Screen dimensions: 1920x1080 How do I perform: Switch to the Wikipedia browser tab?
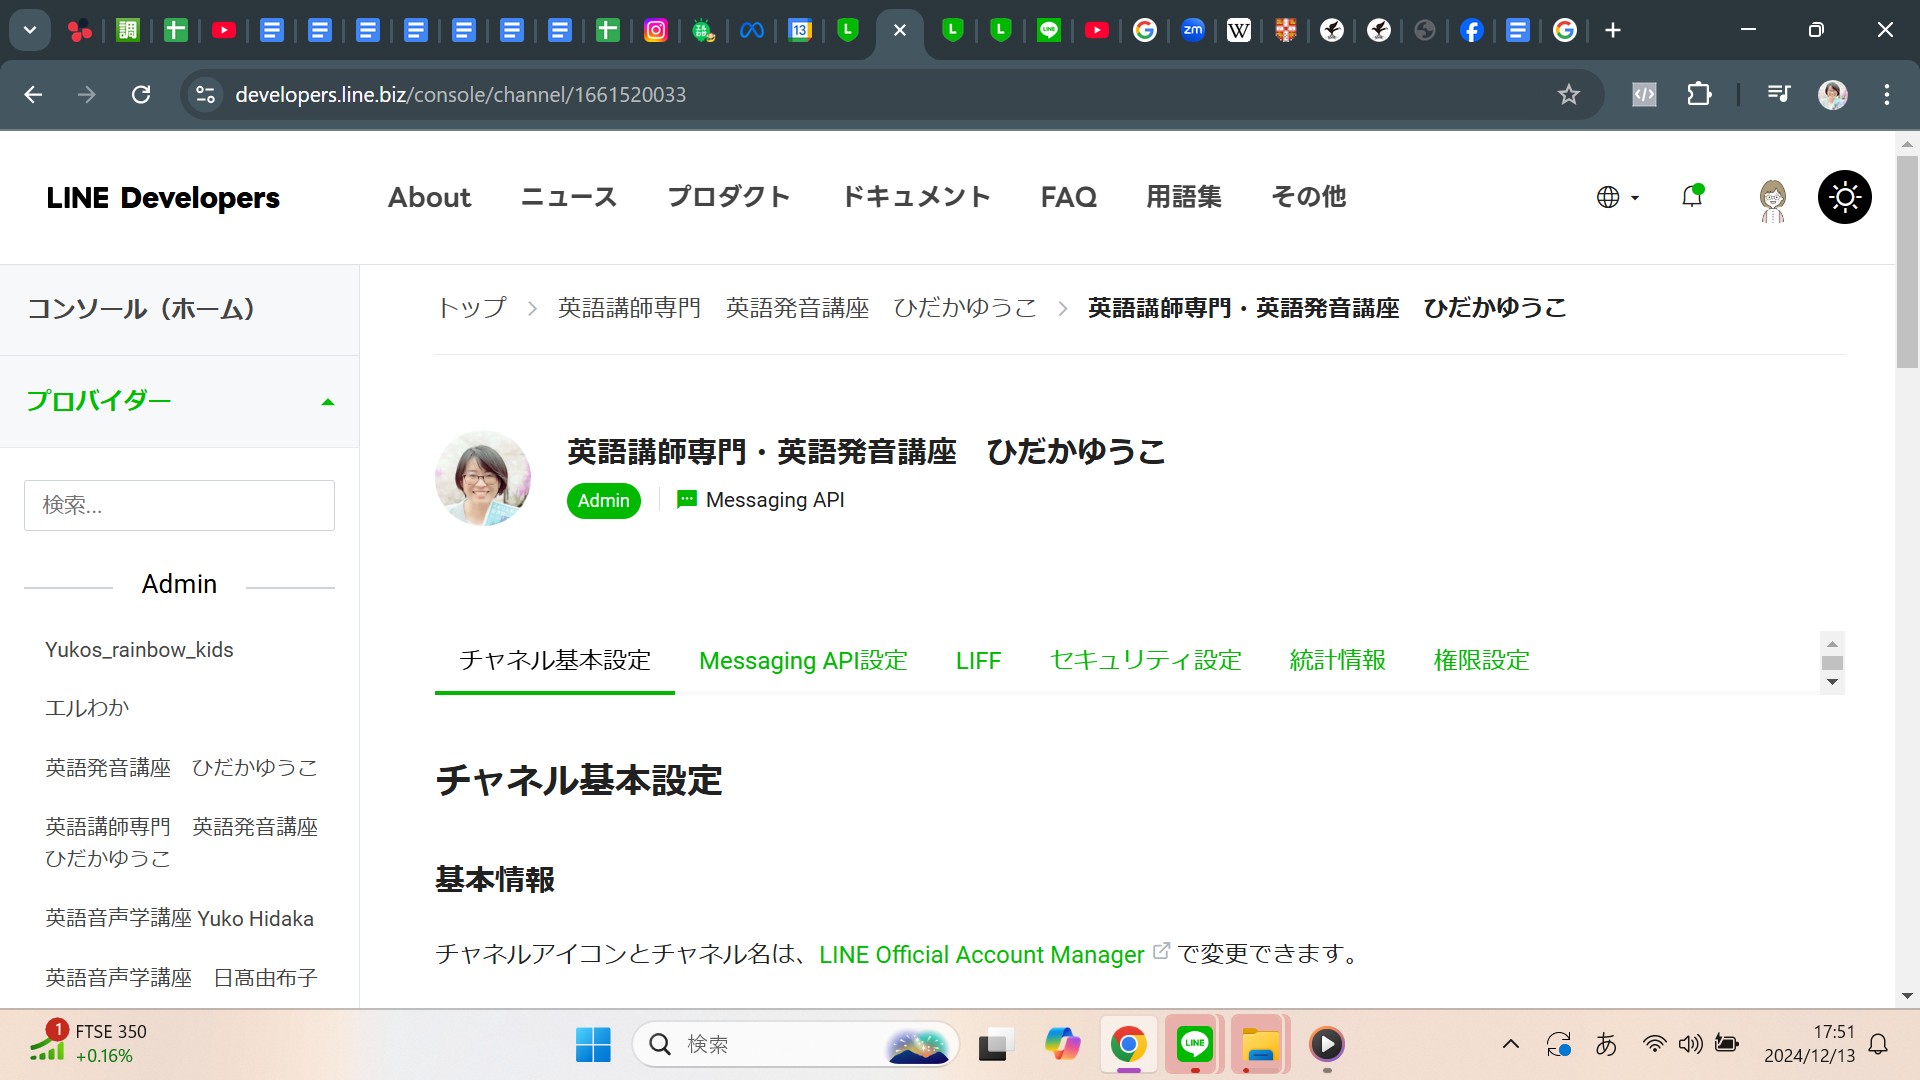(1238, 30)
